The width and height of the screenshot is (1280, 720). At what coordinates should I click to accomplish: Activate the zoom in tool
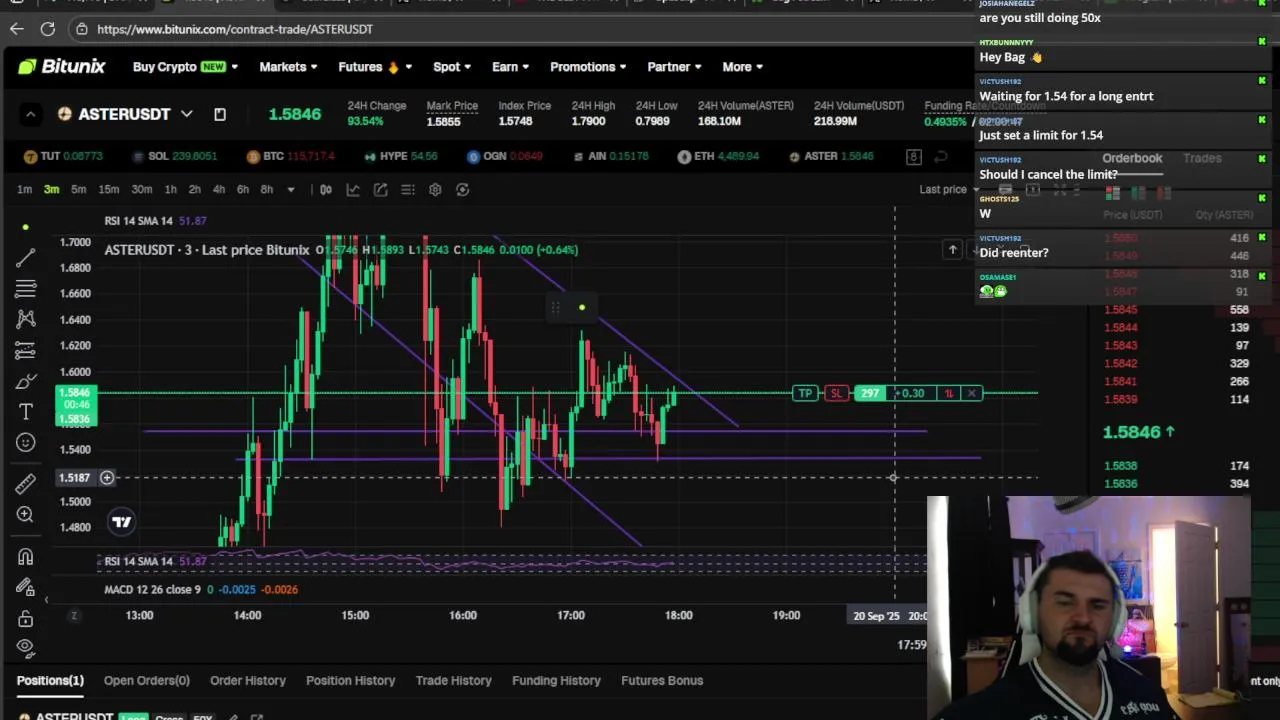click(x=26, y=514)
